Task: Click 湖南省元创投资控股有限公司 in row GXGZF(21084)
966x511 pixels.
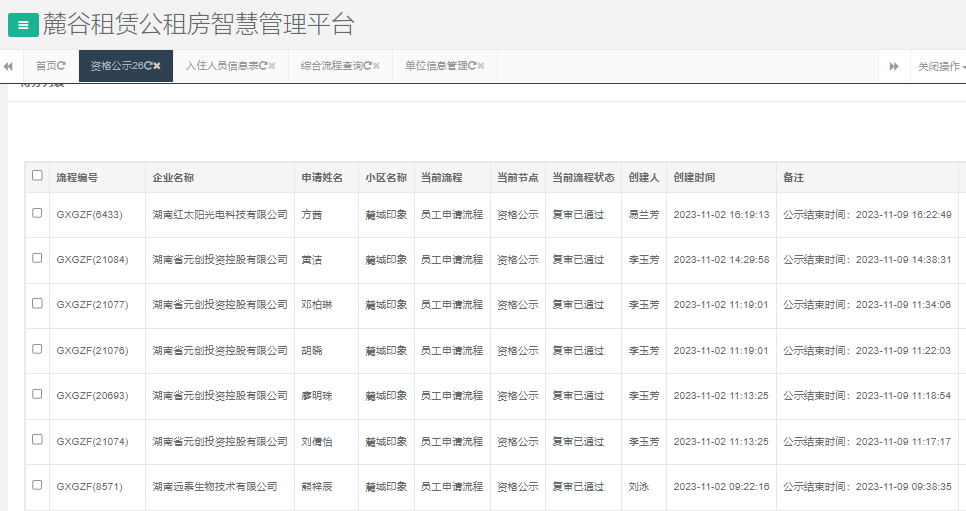Action: pos(220,260)
